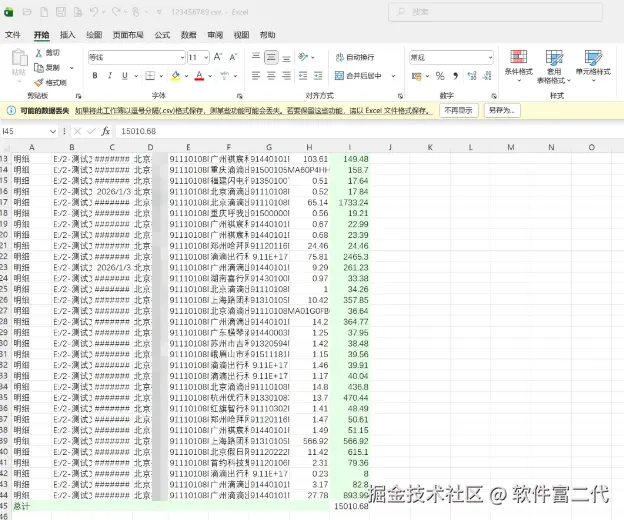Expand fill color dropdown arrow
The height and width of the screenshot is (520, 624).
point(186,76)
